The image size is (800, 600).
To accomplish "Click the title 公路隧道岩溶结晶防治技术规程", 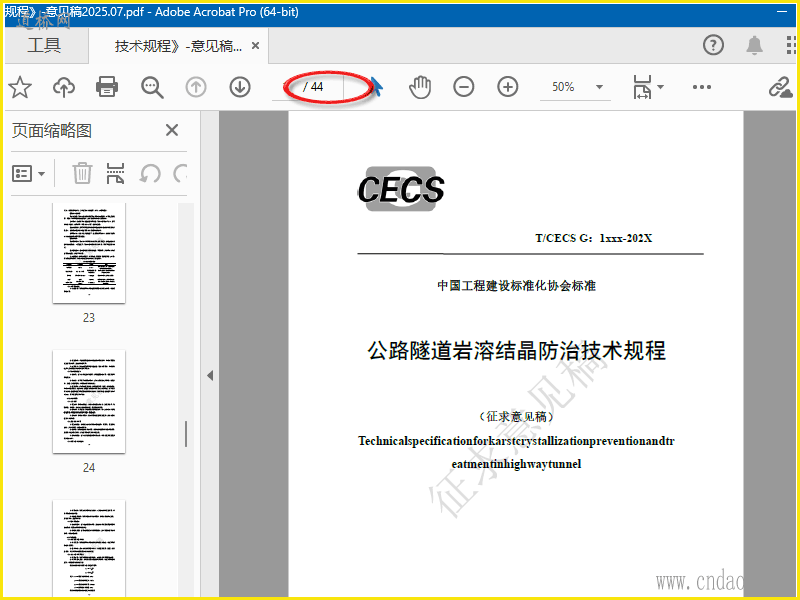I will point(516,351).
